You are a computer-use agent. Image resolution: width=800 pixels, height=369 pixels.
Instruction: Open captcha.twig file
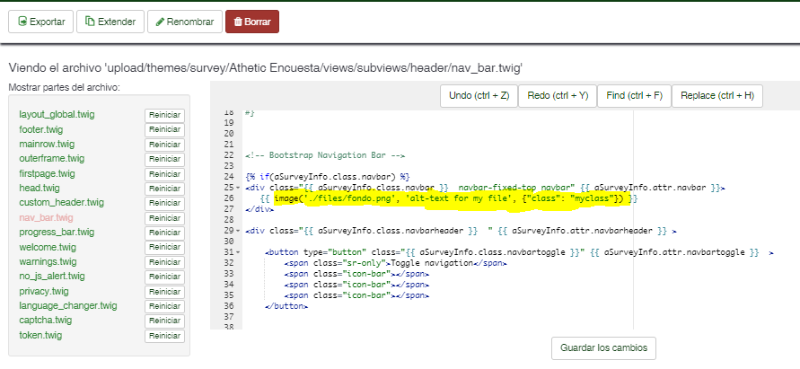(45, 320)
